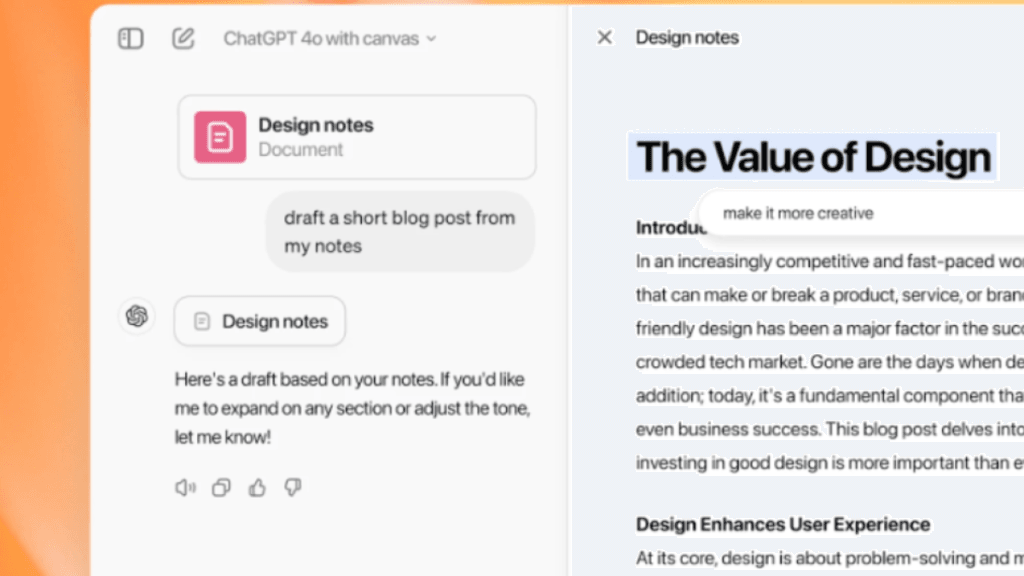Click the document icon in the Design notes chip

pyautogui.click(x=202, y=321)
